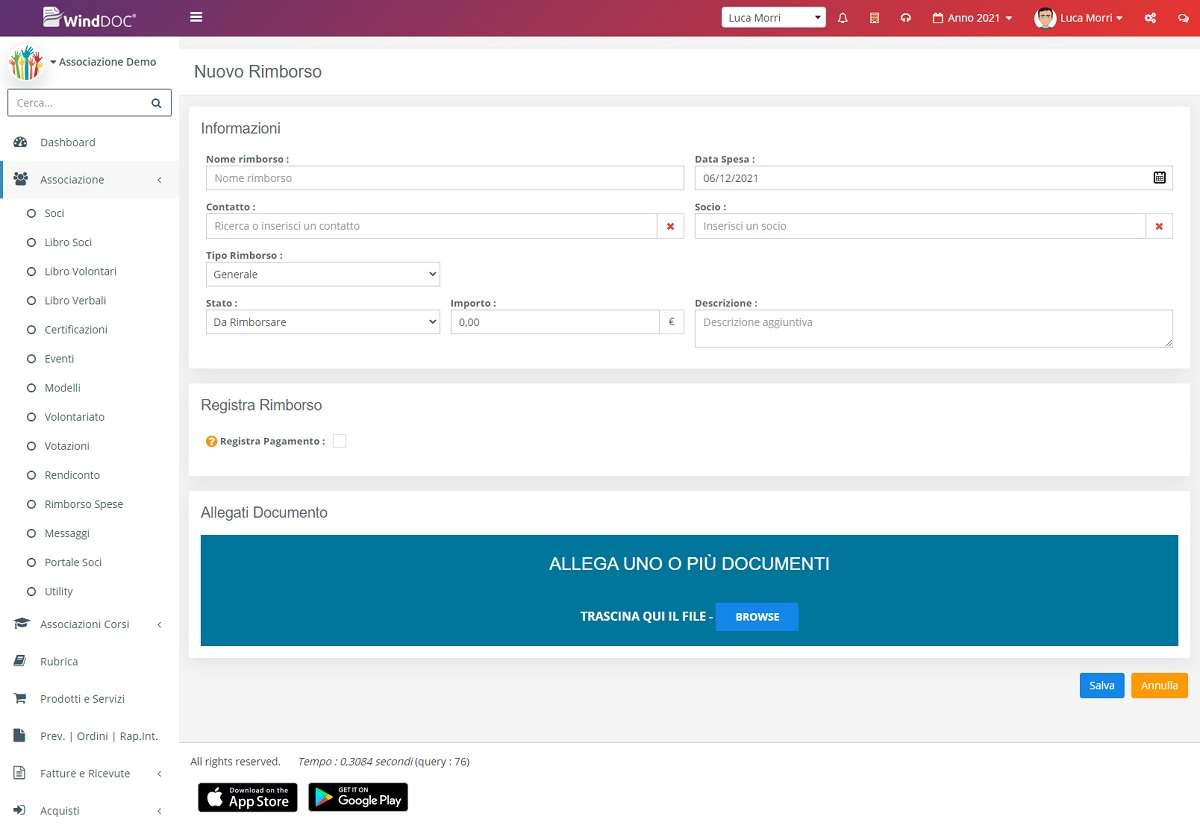Screen dimensions: 1200x831
Task: Open Portale Soci menu item
Action: (x=73, y=562)
